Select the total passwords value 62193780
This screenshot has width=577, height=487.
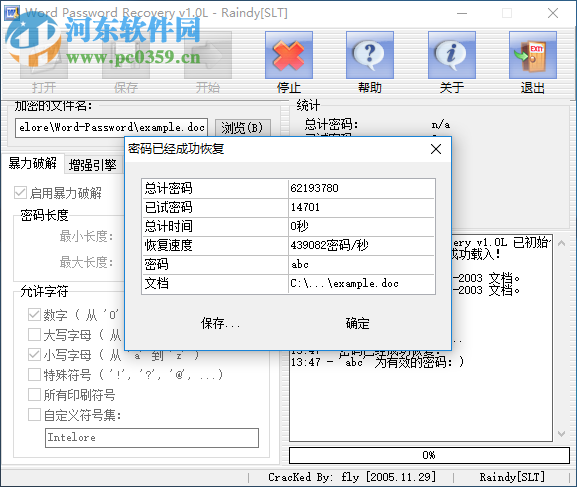(x=361, y=188)
